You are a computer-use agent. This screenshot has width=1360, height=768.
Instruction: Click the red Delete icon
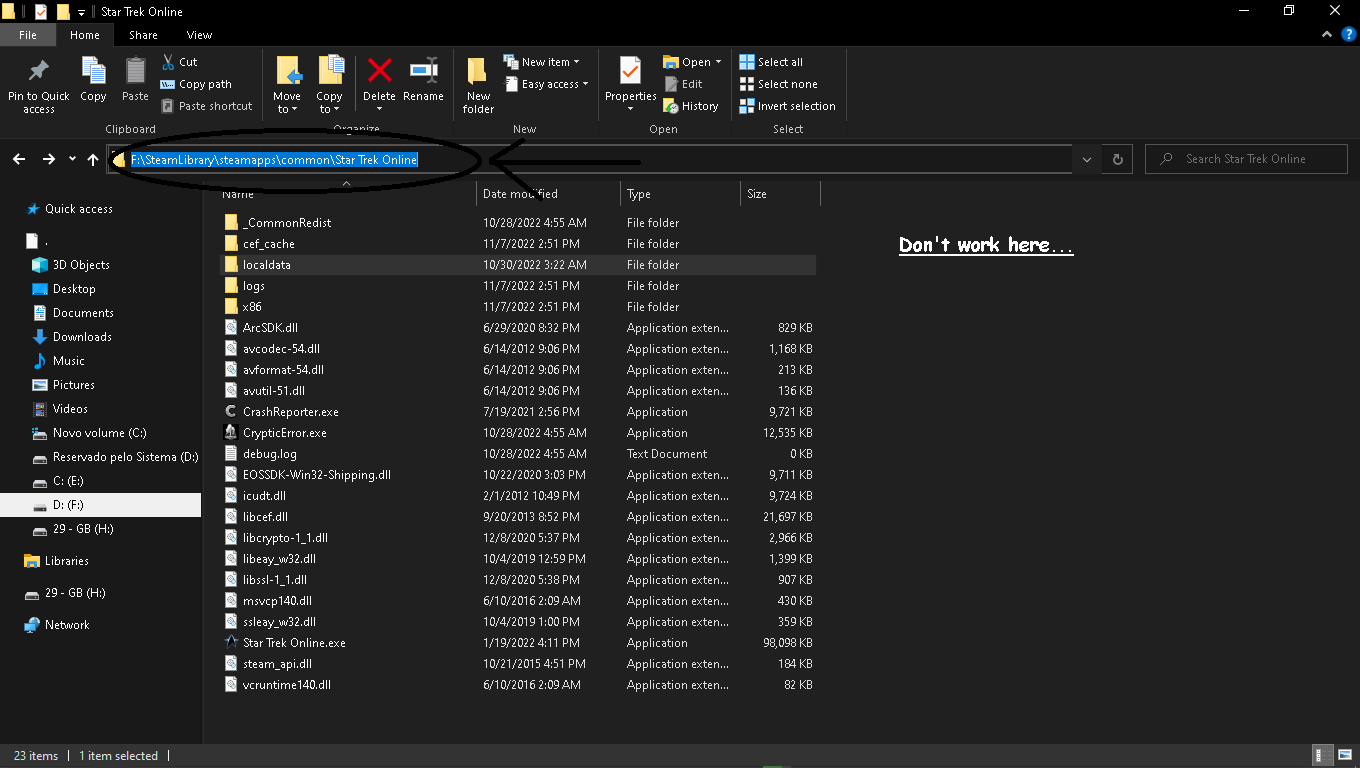379,71
